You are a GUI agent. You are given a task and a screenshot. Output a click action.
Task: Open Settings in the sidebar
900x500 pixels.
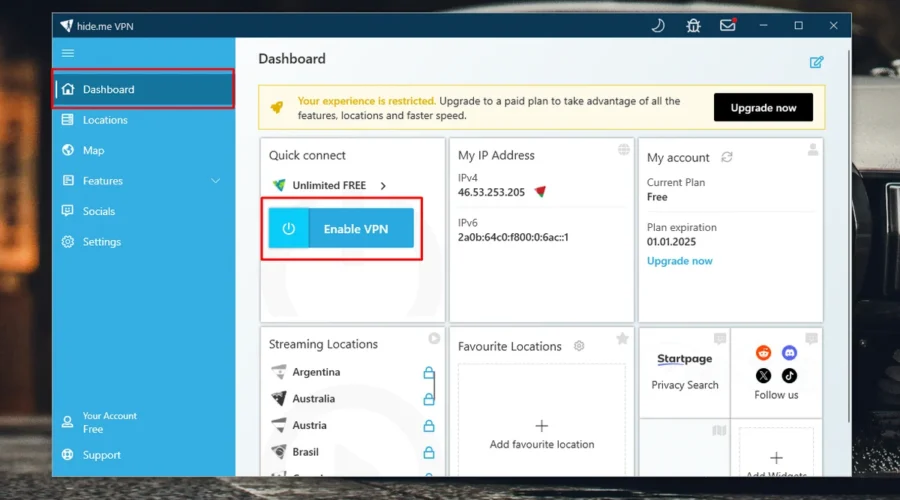(x=143, y=241)
